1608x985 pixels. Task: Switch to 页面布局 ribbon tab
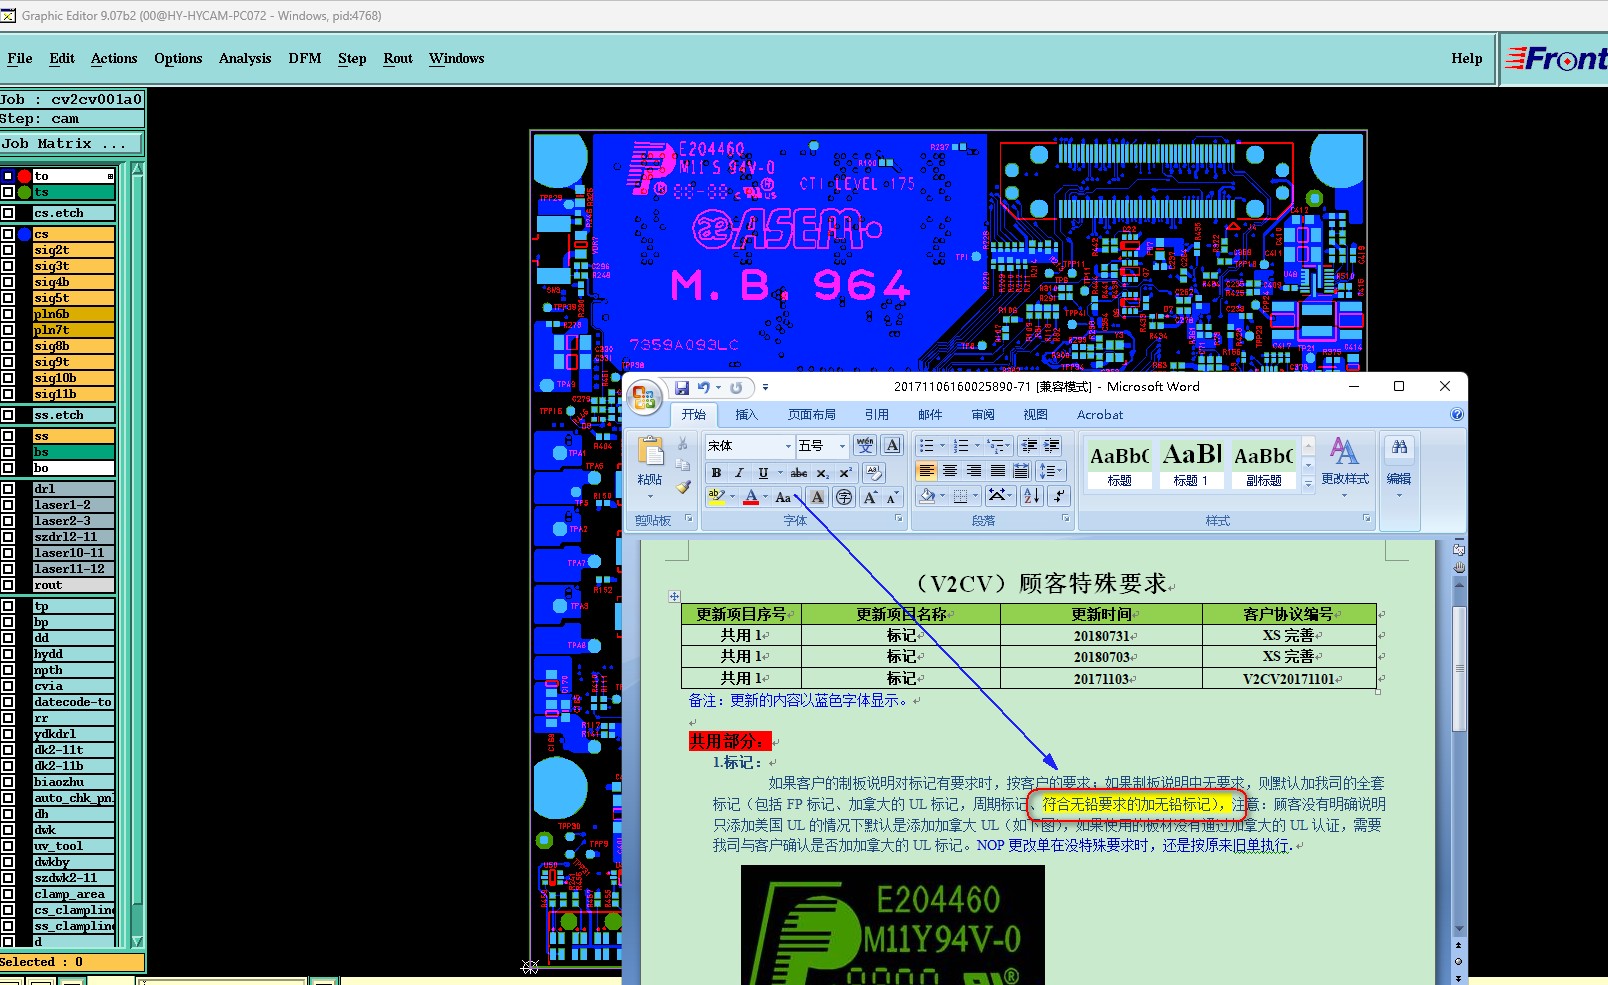point(811,415)
